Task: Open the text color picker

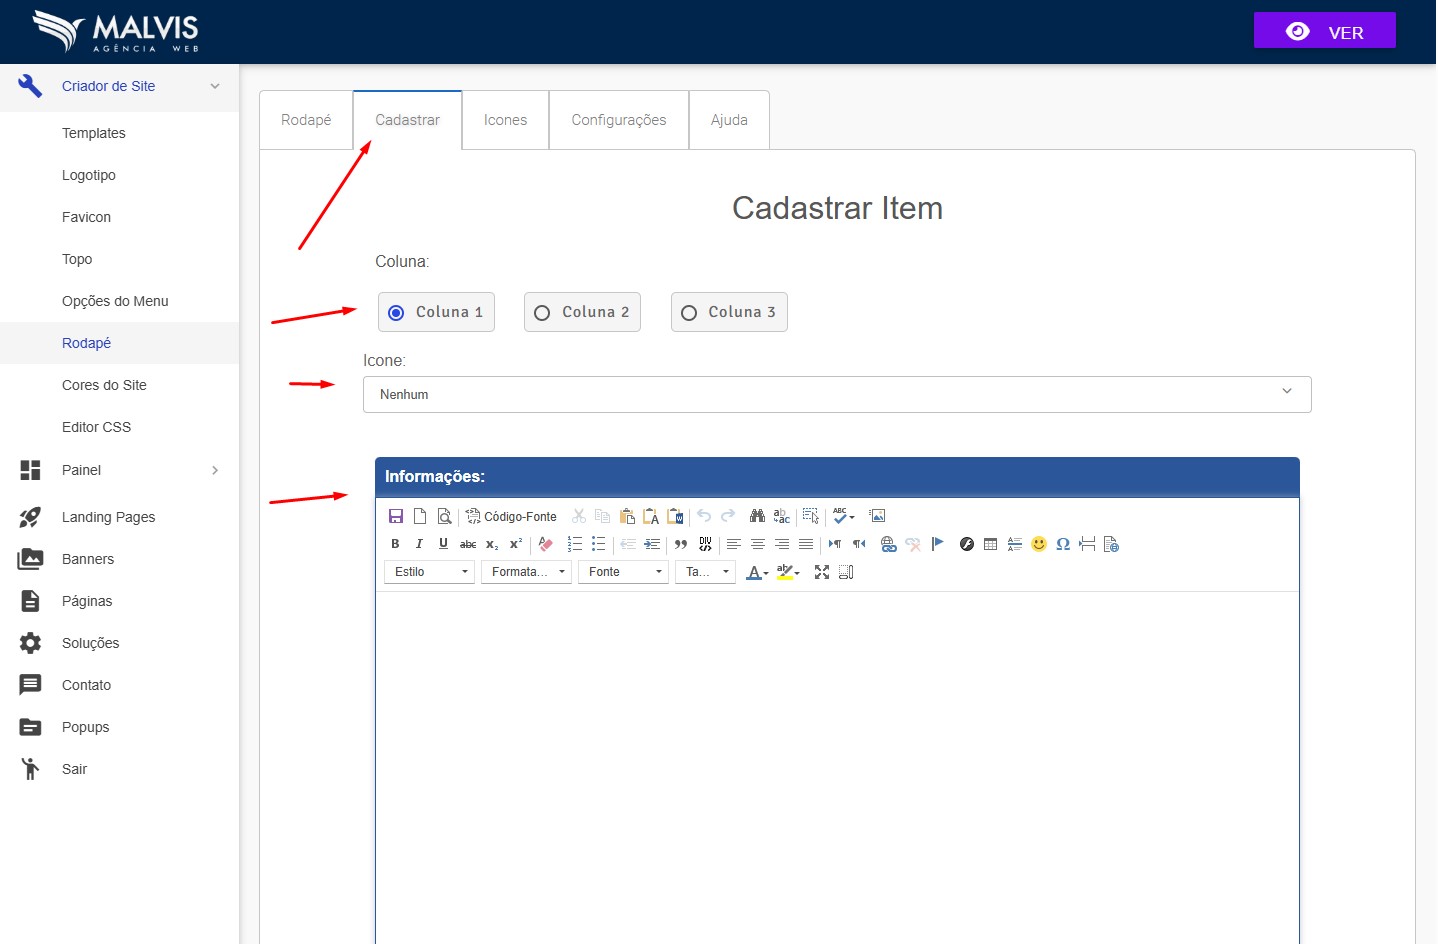Action: 756,572
